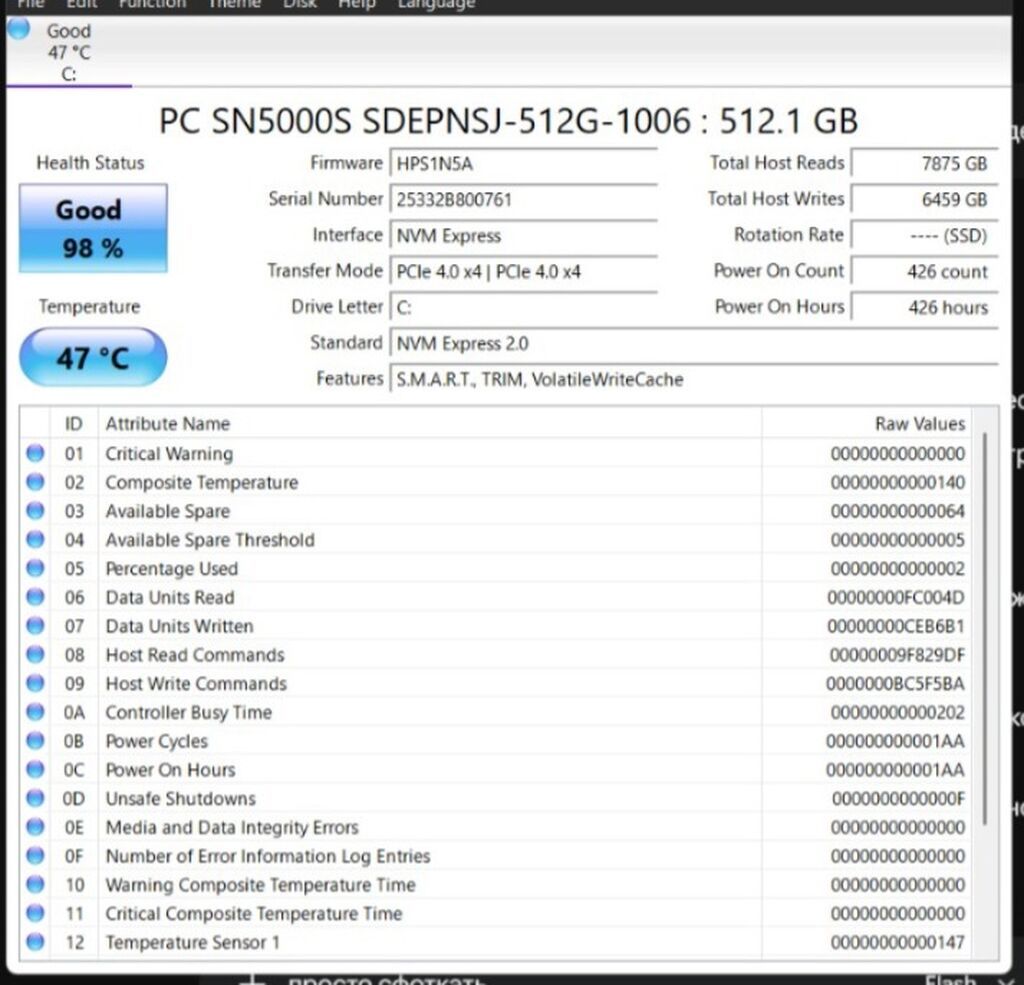The width and height of the screenshot is (1024, 985).
Task: Click the status orb for Data Units Read
Action: 35,596
